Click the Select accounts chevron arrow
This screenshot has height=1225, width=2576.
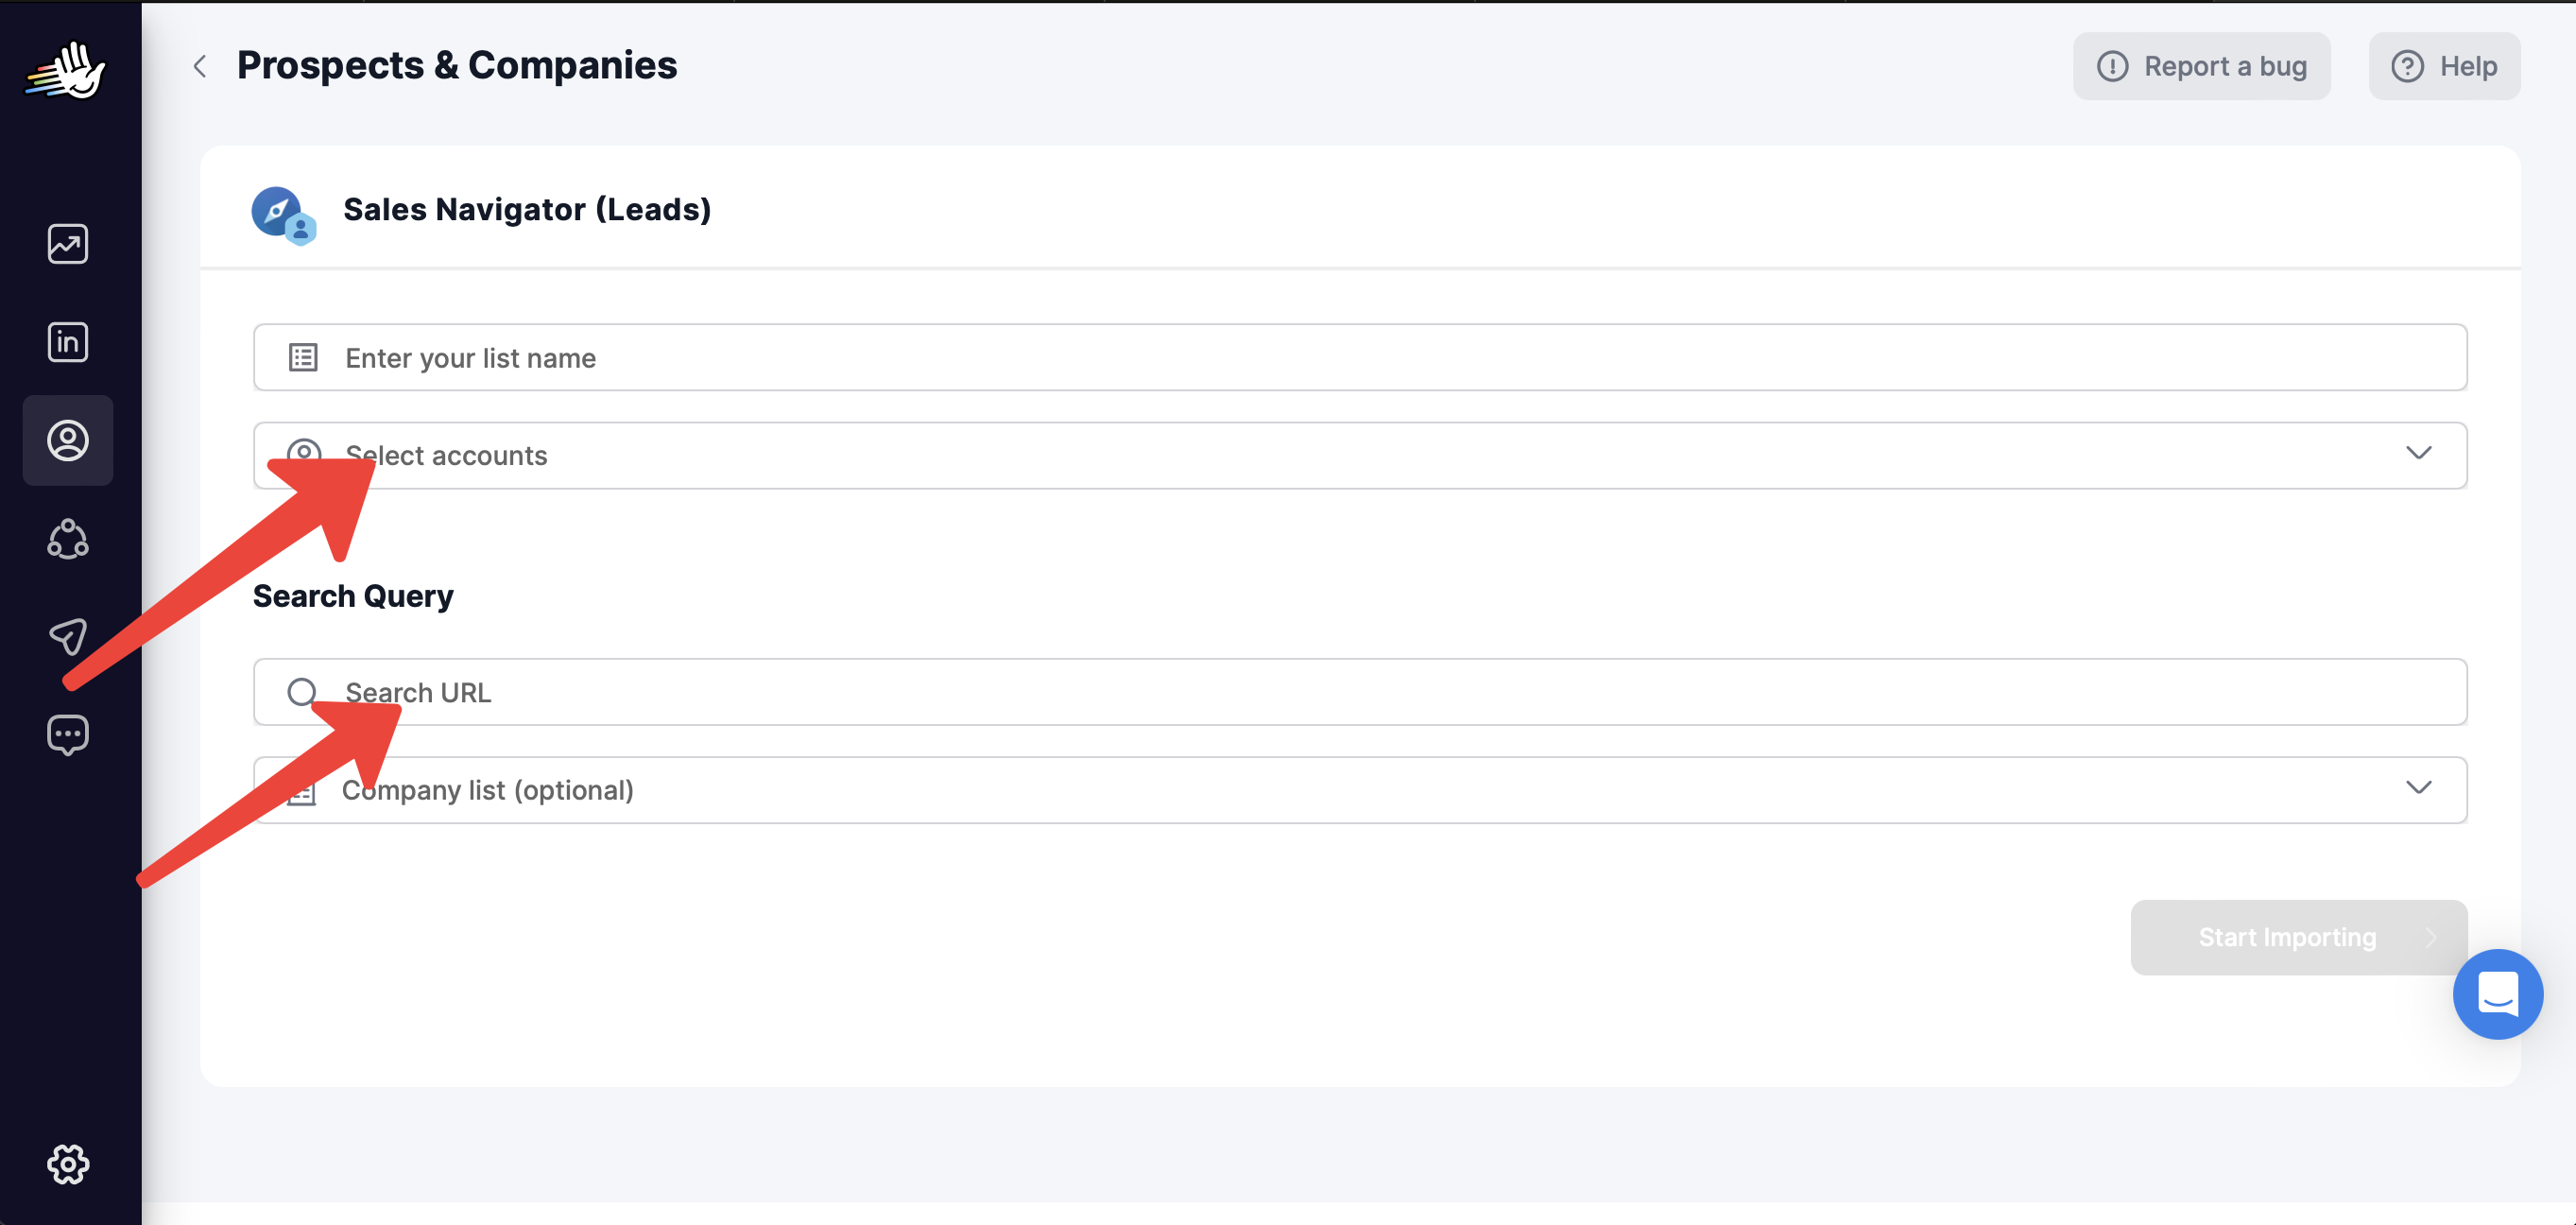point(2418,454)
